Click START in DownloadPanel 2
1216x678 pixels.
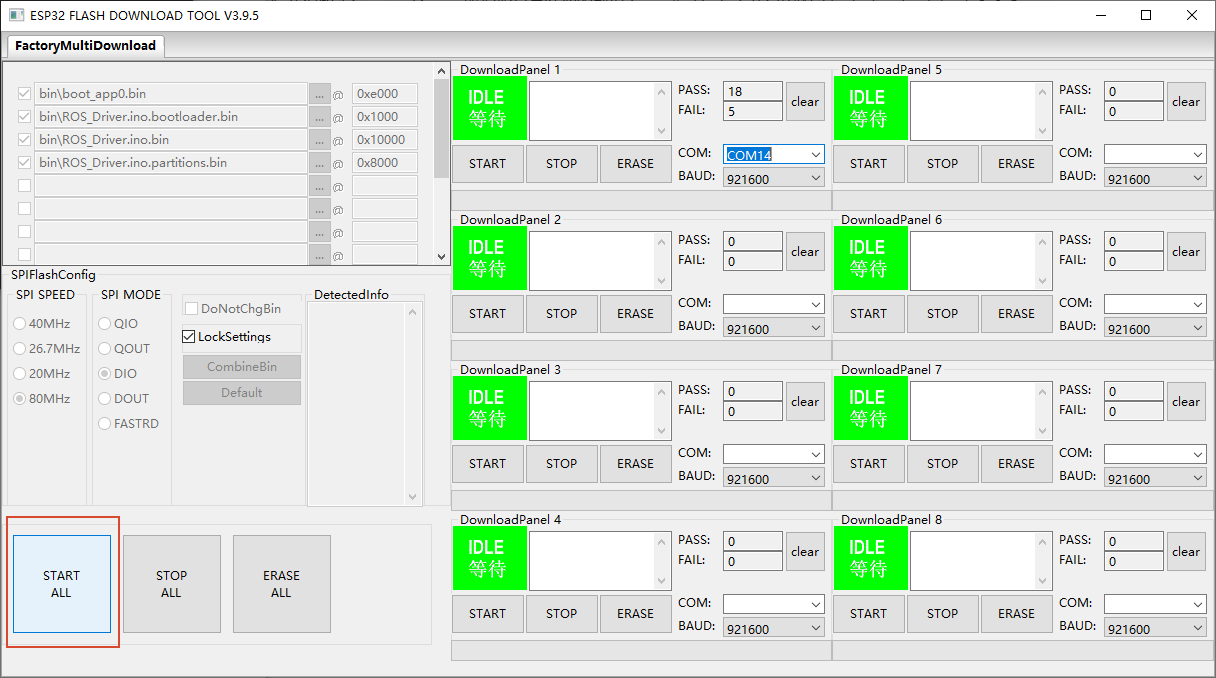[x=487, y=314]
